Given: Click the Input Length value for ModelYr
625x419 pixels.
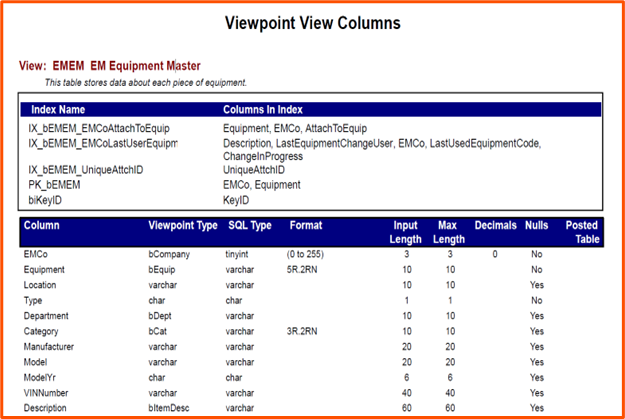Looking at the screenshot, I should click(x=407, y=377).
